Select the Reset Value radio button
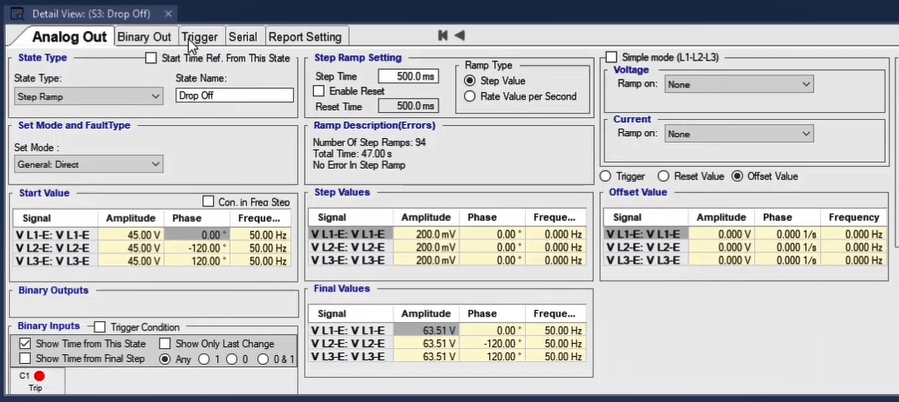This screenshot has height=402, width=899. (663, 176)
